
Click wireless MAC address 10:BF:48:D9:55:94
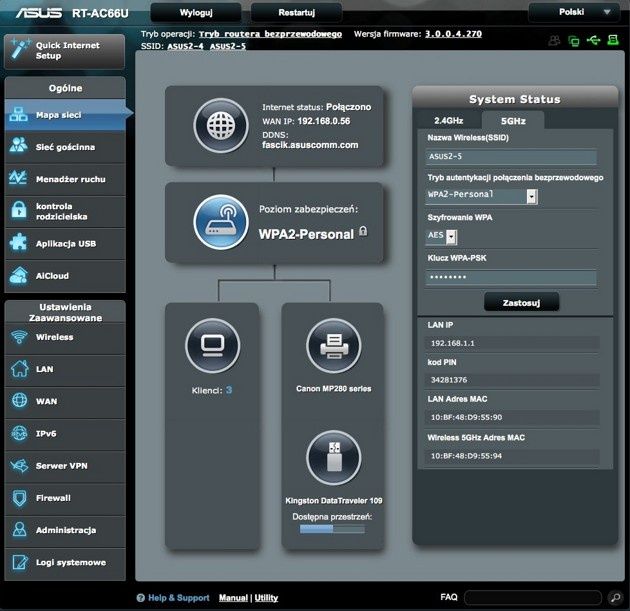tap(466, 456)
